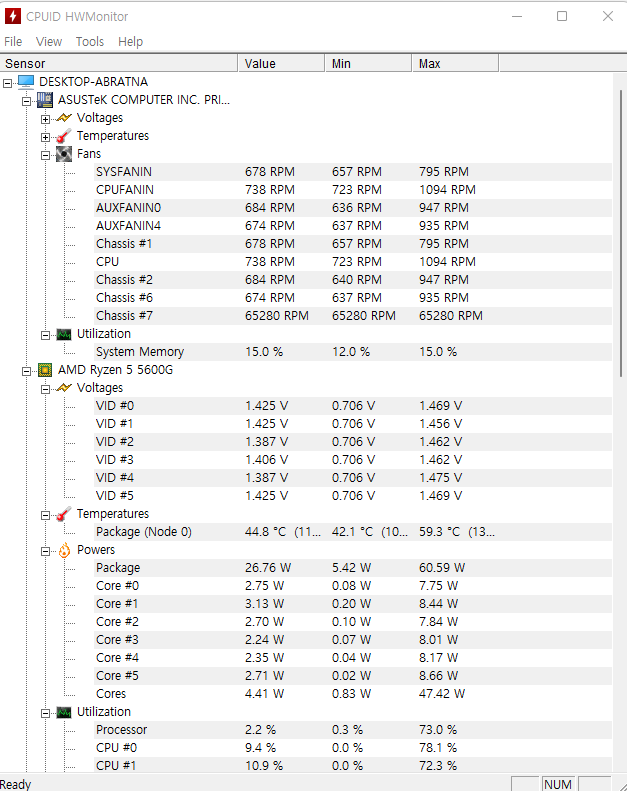This screenshot has width=627, height=791.
Task: Collapse the motherboard Utilization node
Action: pos(45,335)
